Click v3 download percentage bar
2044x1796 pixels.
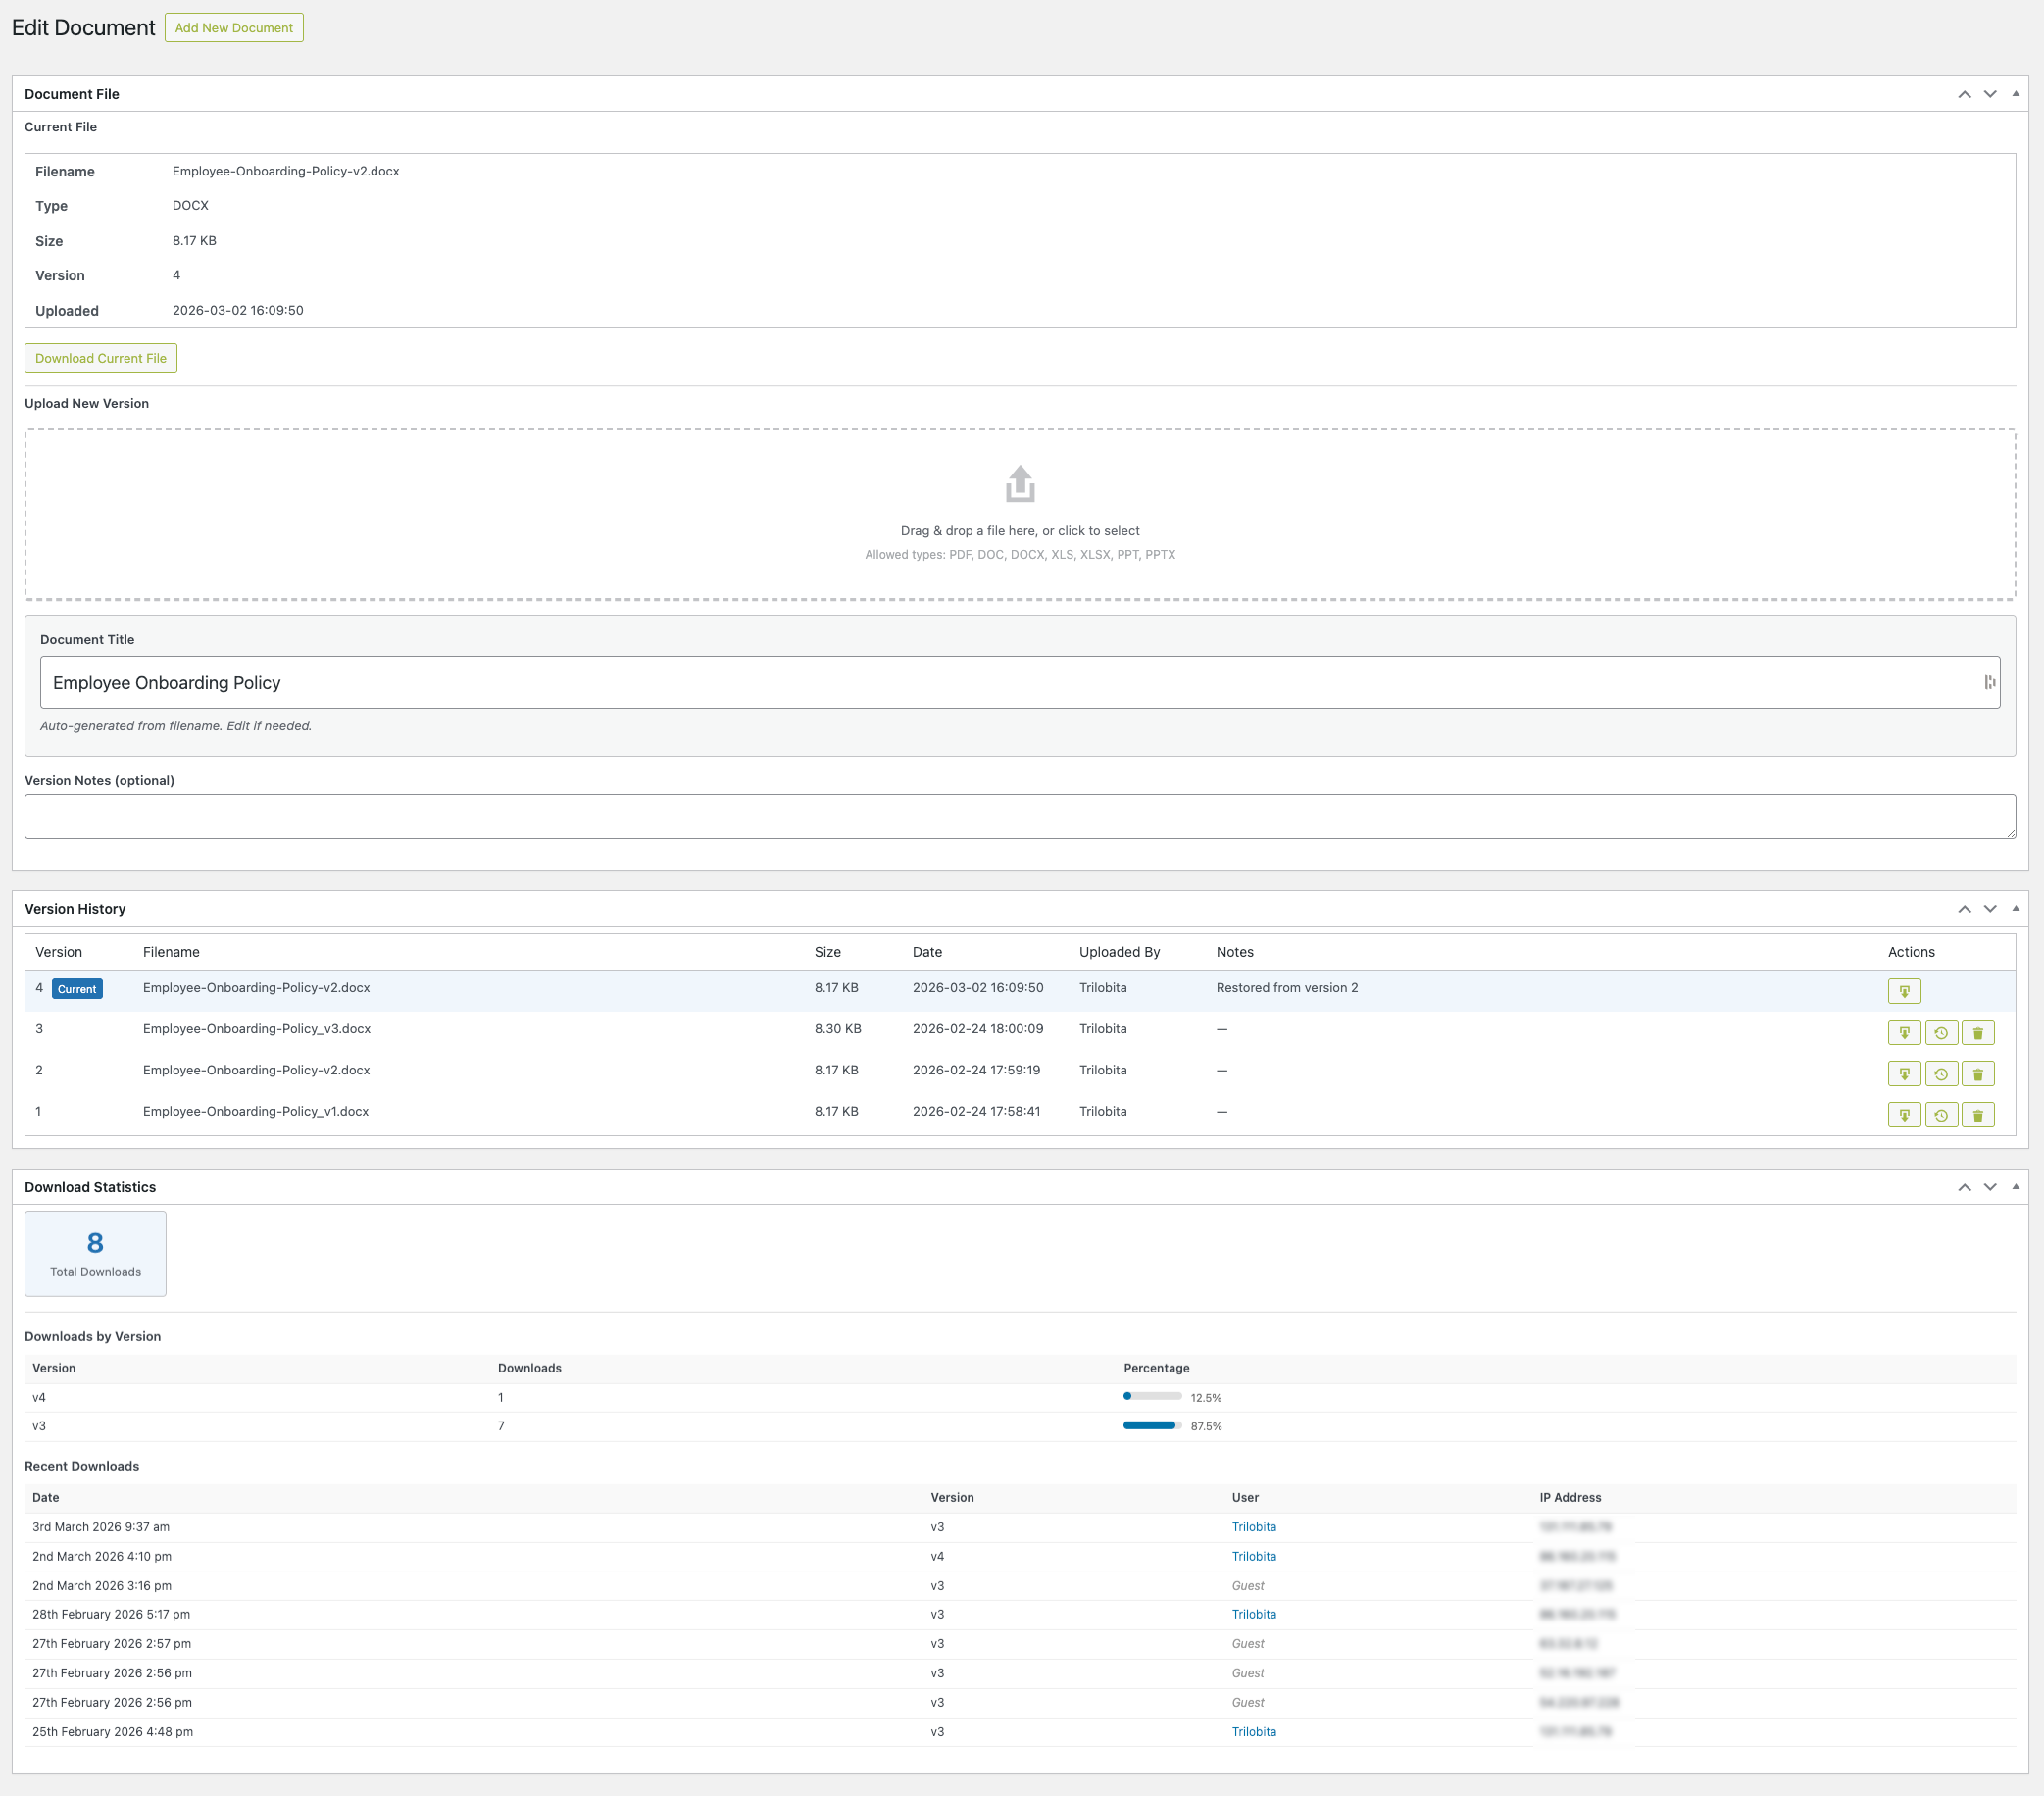point(1151,1426)
